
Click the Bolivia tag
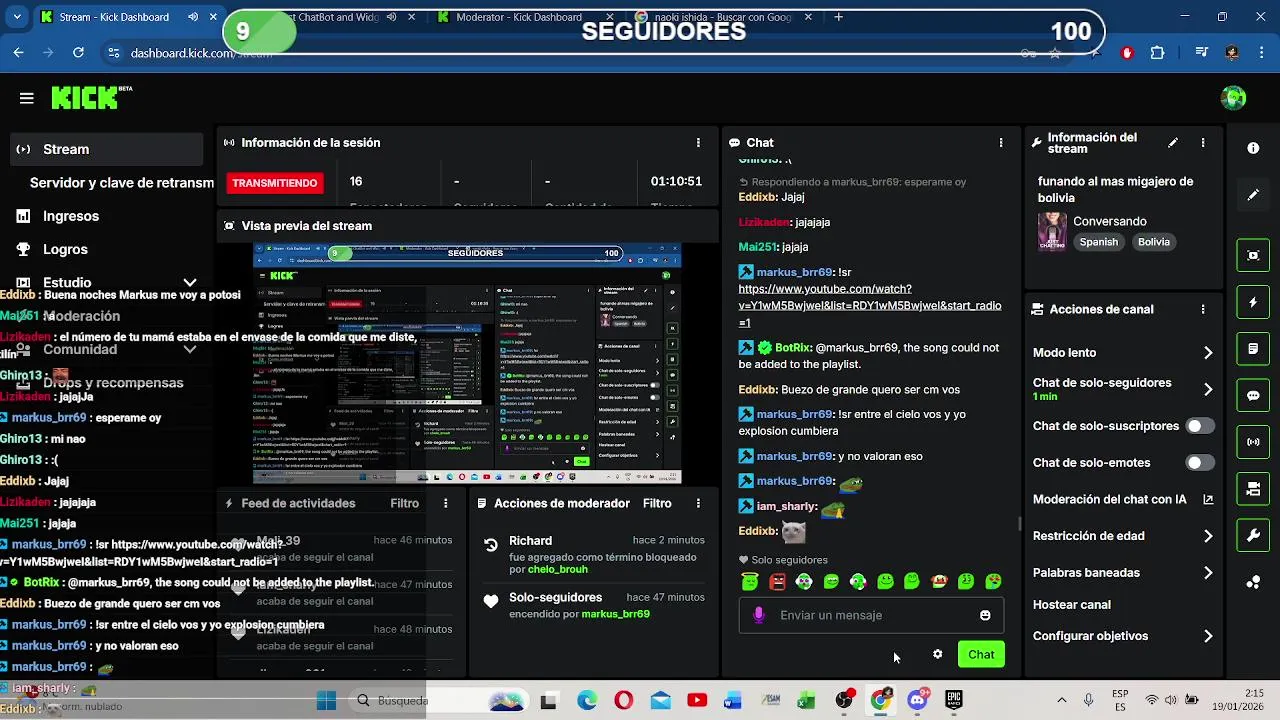(x=1153, y=242)
